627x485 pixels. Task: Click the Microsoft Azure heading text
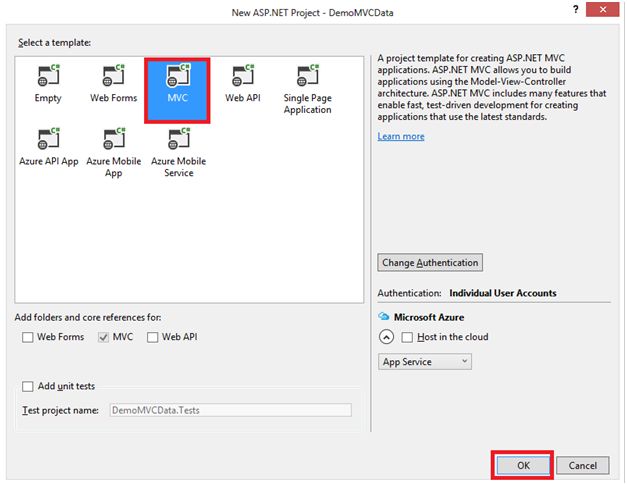429,317
